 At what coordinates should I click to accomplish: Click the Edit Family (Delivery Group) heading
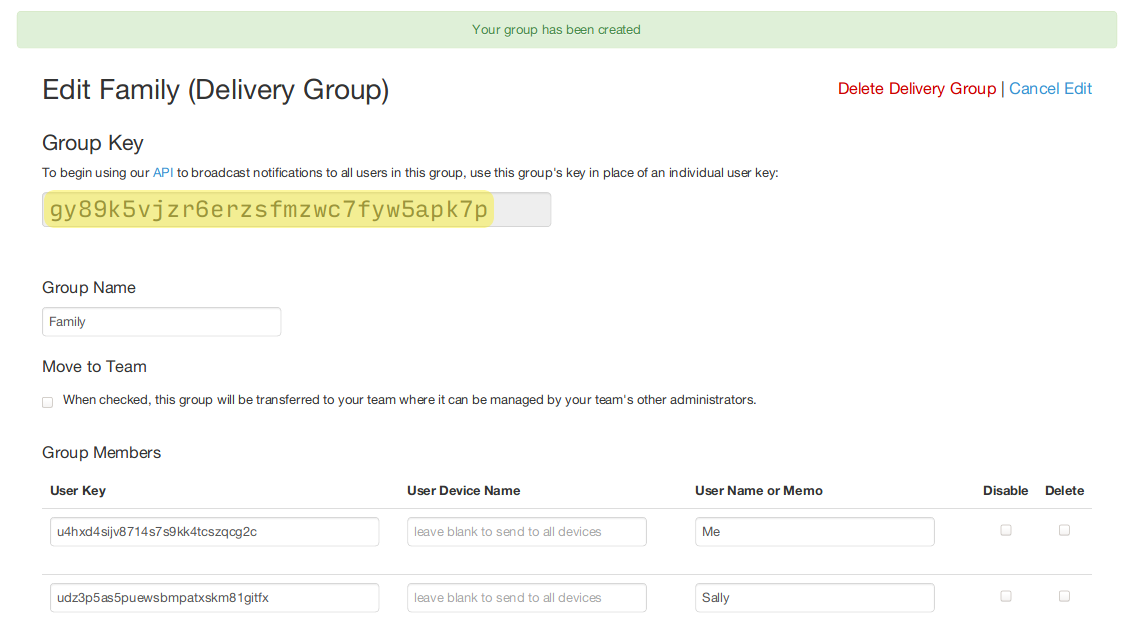[215, 90]
